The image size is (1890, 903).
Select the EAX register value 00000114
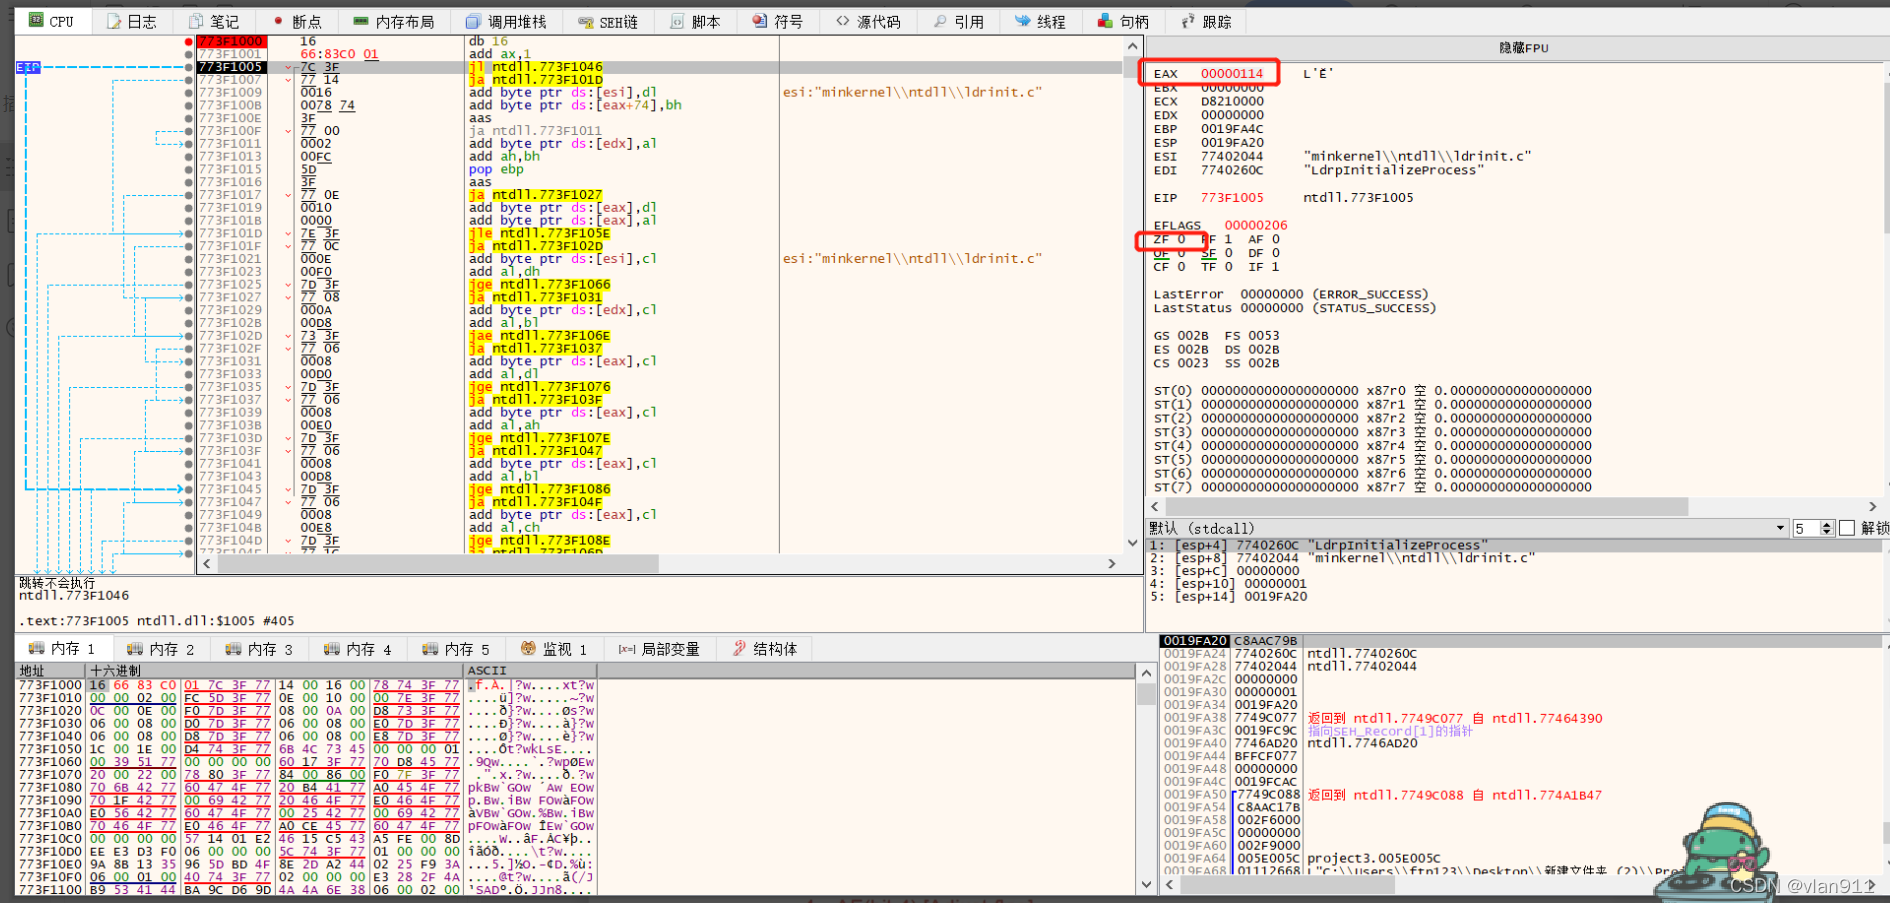[1232, 74]
